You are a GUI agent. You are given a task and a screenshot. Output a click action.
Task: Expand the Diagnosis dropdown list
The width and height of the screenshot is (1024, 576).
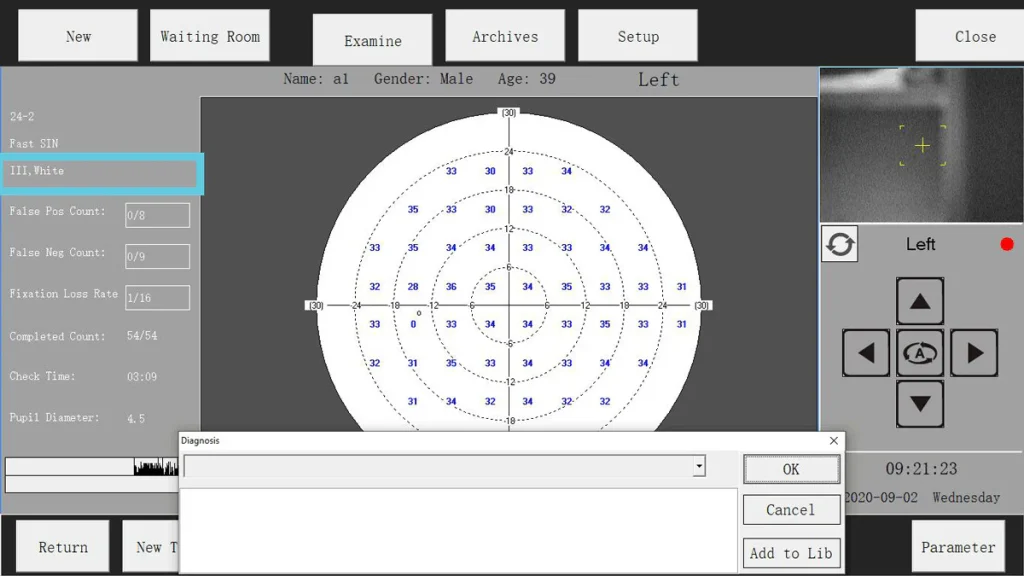coord(699,467)
